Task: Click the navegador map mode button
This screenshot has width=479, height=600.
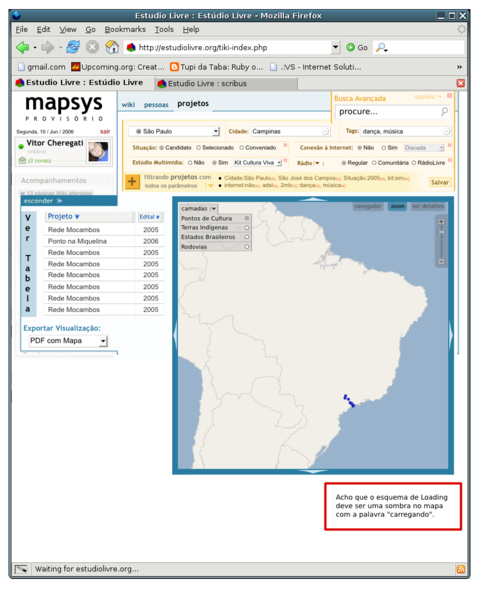Action: pos(368,206)
